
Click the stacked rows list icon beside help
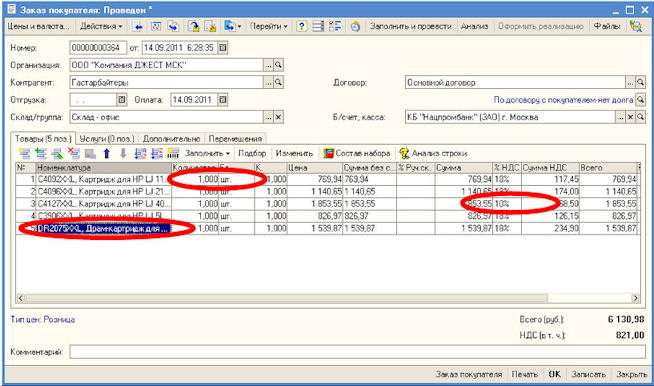tap(318, 26)
